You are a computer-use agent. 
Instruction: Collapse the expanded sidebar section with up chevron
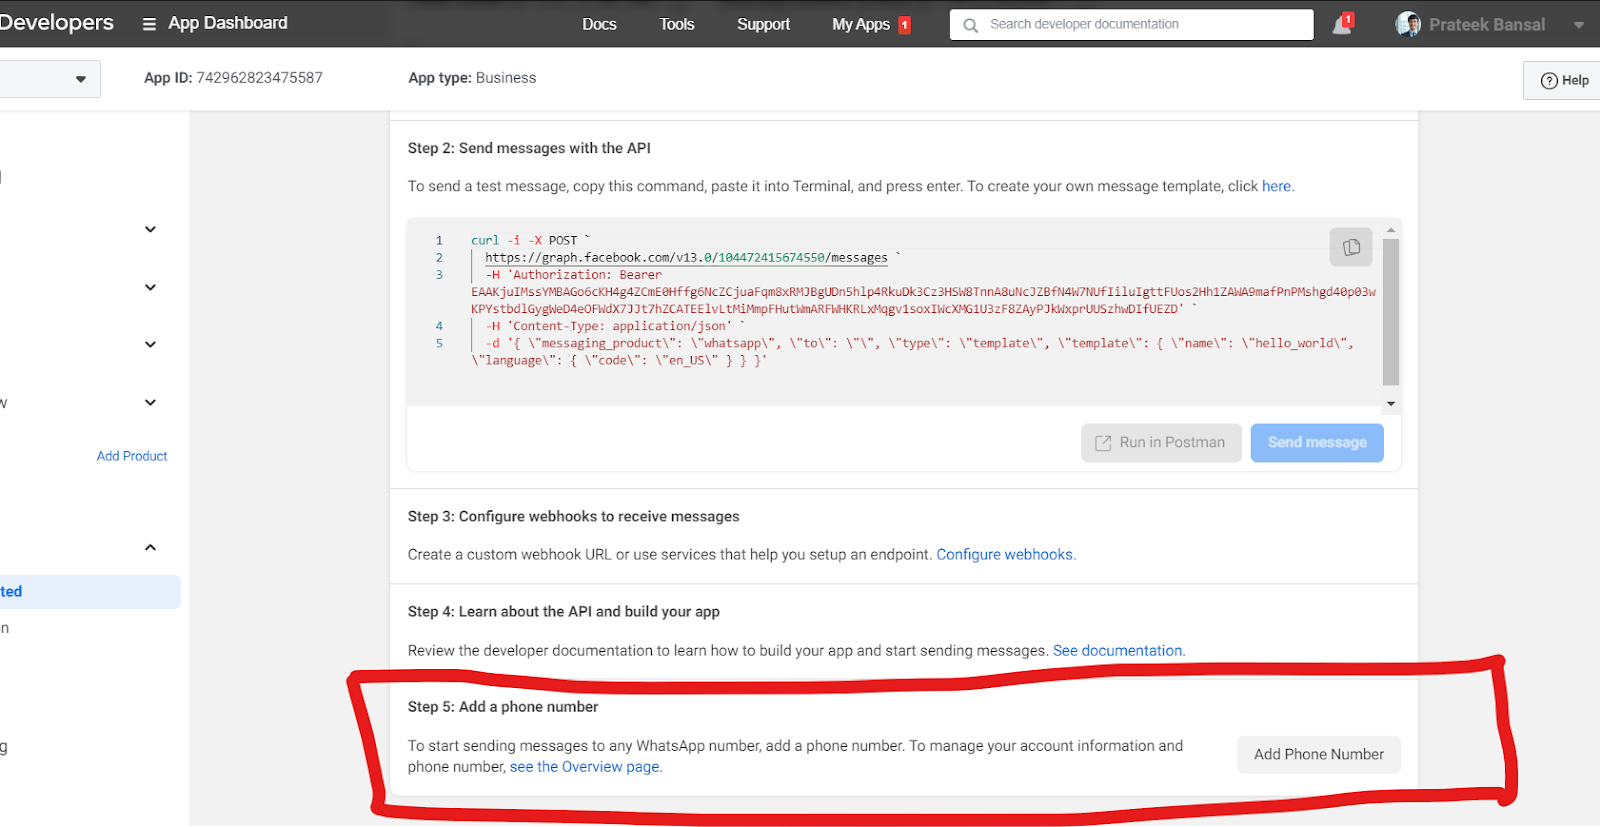coord(150,547)
